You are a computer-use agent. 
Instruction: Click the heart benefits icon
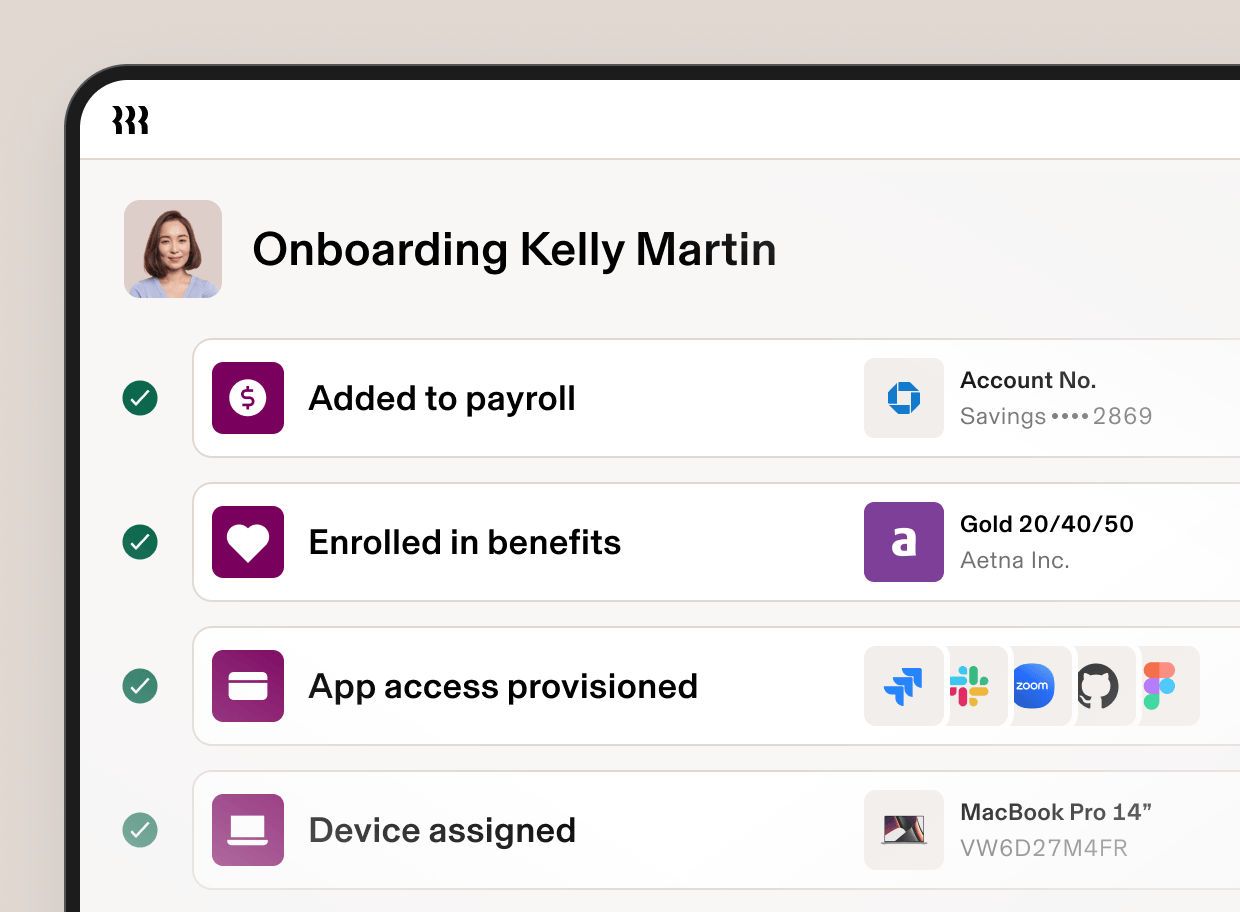click(x=247, y=542)
